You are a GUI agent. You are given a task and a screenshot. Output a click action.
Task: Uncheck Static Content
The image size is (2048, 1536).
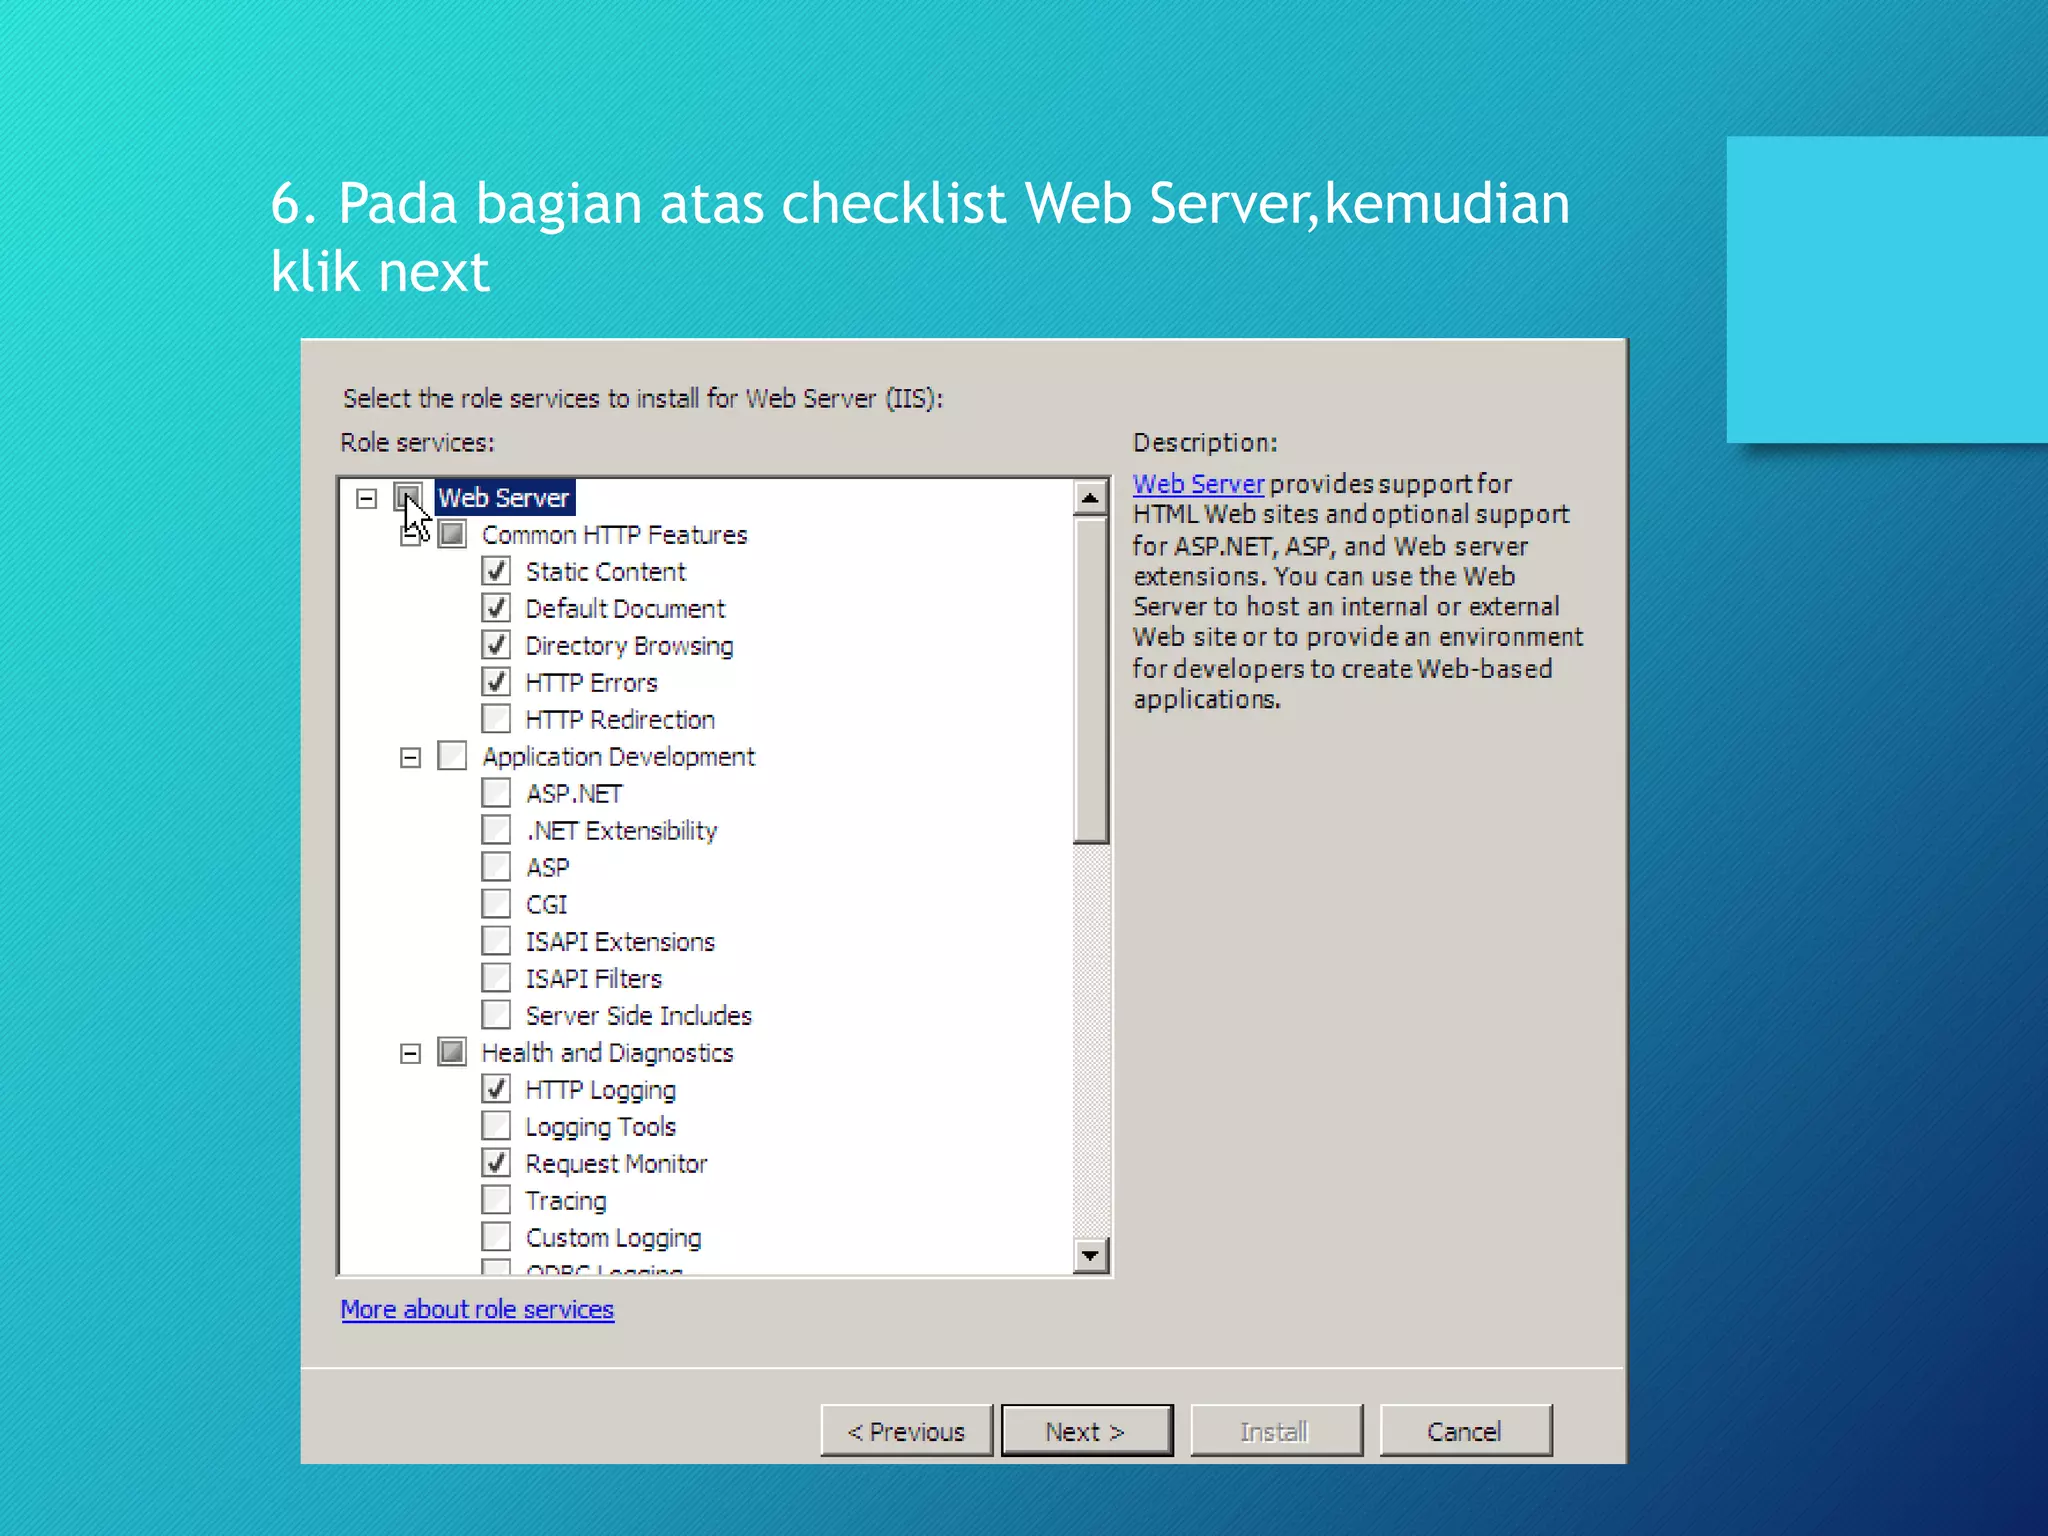[496, 571]
